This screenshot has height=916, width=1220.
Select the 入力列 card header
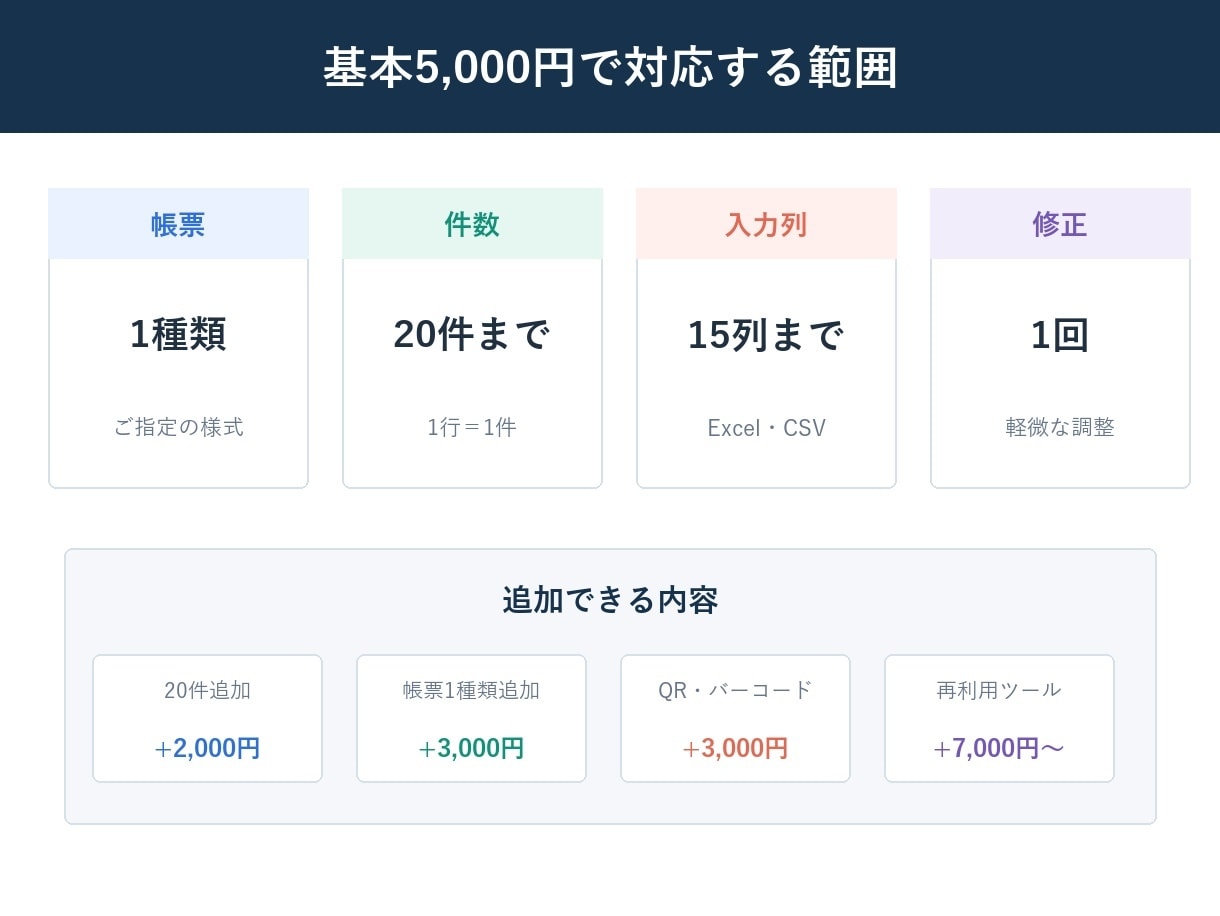coord(766,224)
